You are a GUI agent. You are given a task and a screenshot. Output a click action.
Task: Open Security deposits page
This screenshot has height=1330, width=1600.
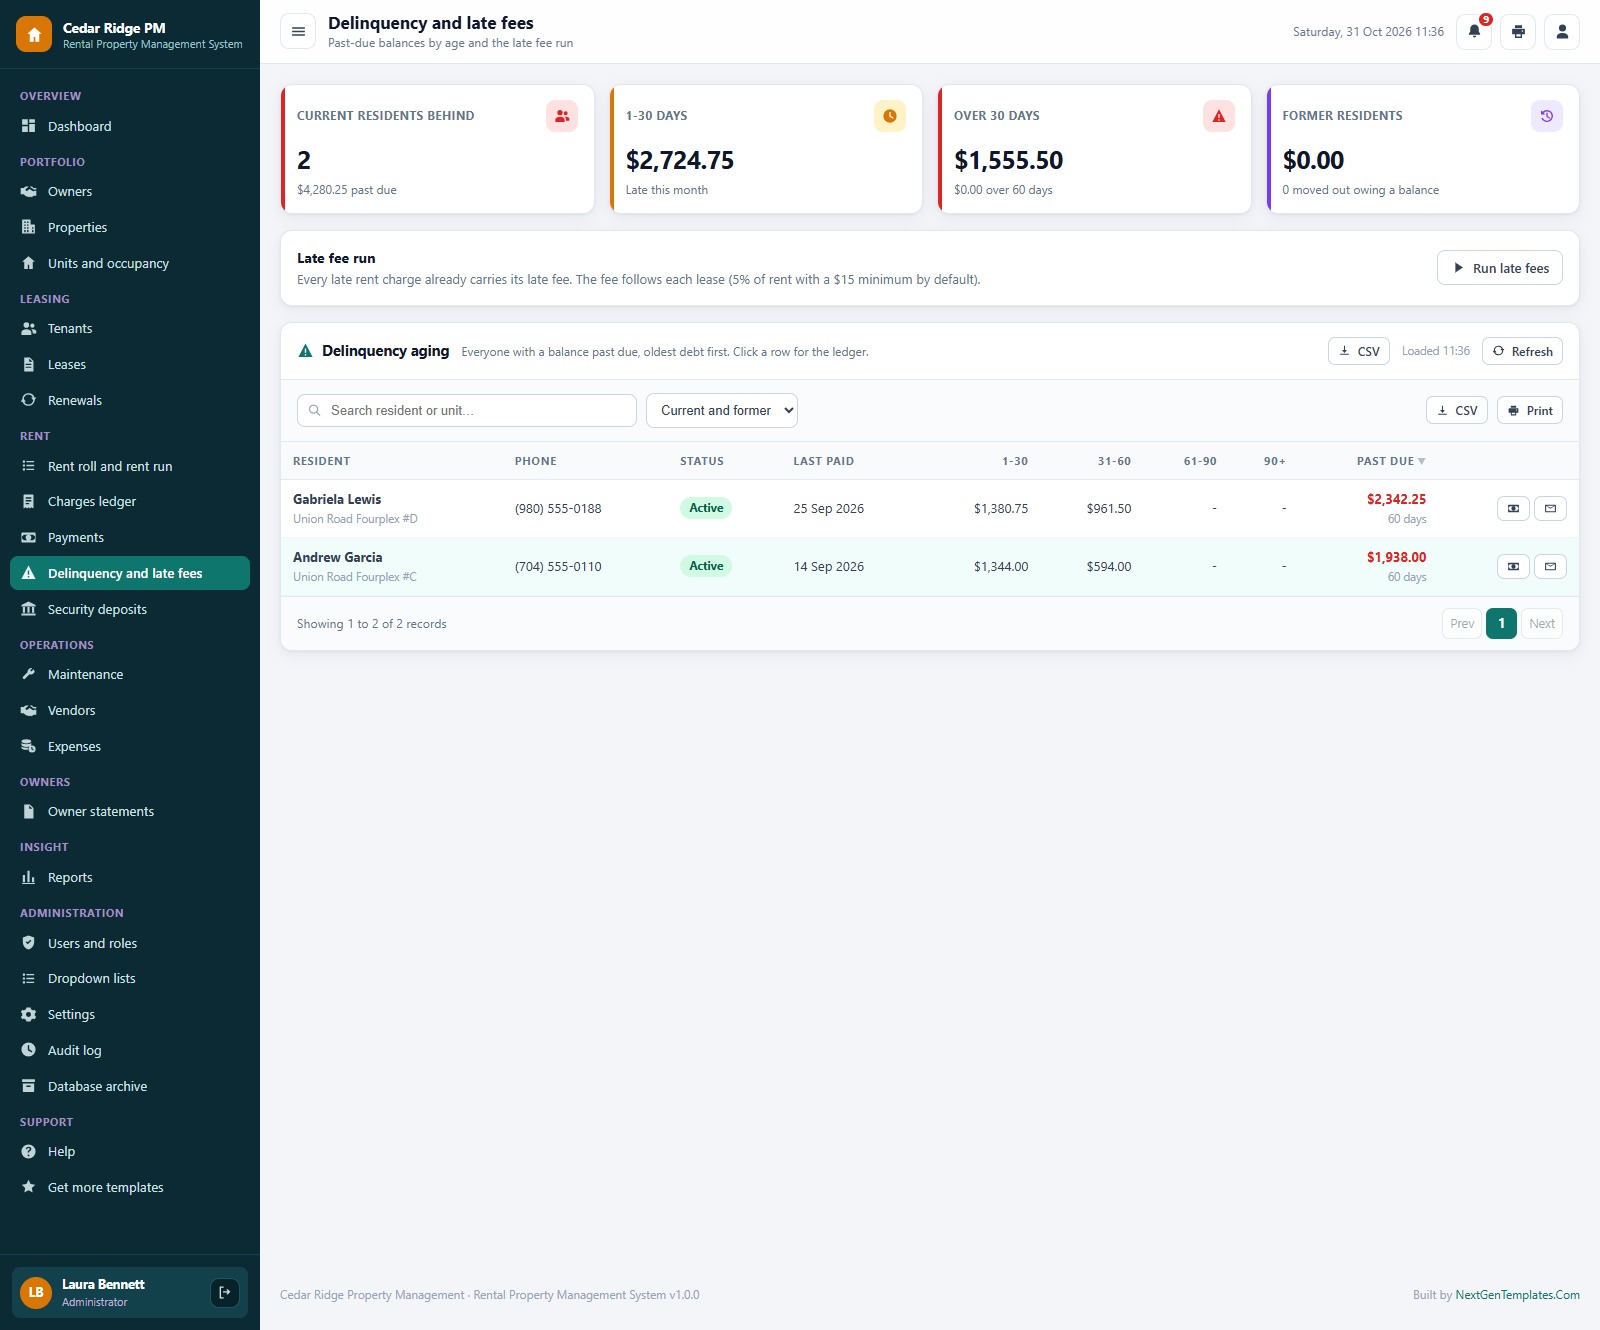tap(130, 609)
